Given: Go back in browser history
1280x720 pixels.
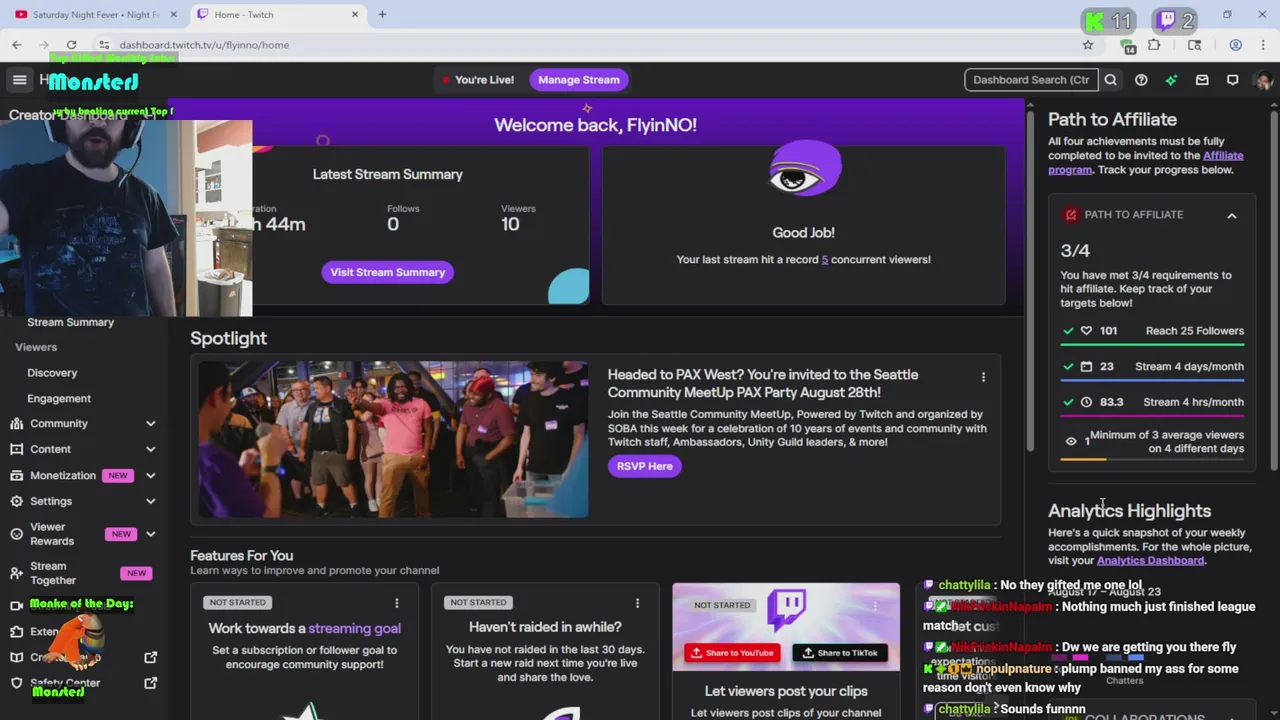Looking at the screenshot, I should (x=17, y=45).
